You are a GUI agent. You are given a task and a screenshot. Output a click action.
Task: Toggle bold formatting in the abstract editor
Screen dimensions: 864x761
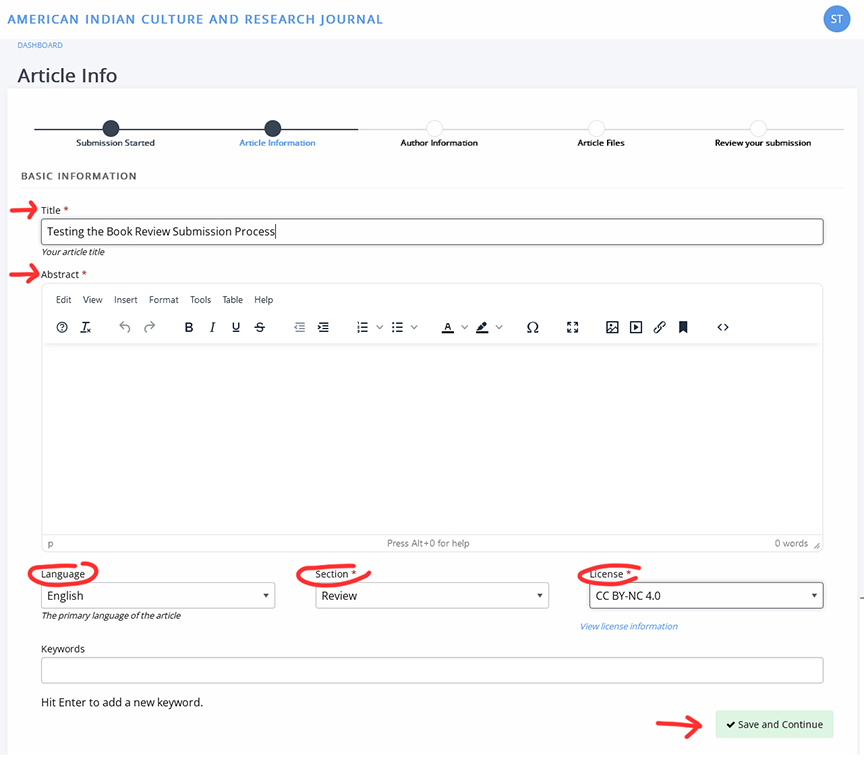coord(189,327)
